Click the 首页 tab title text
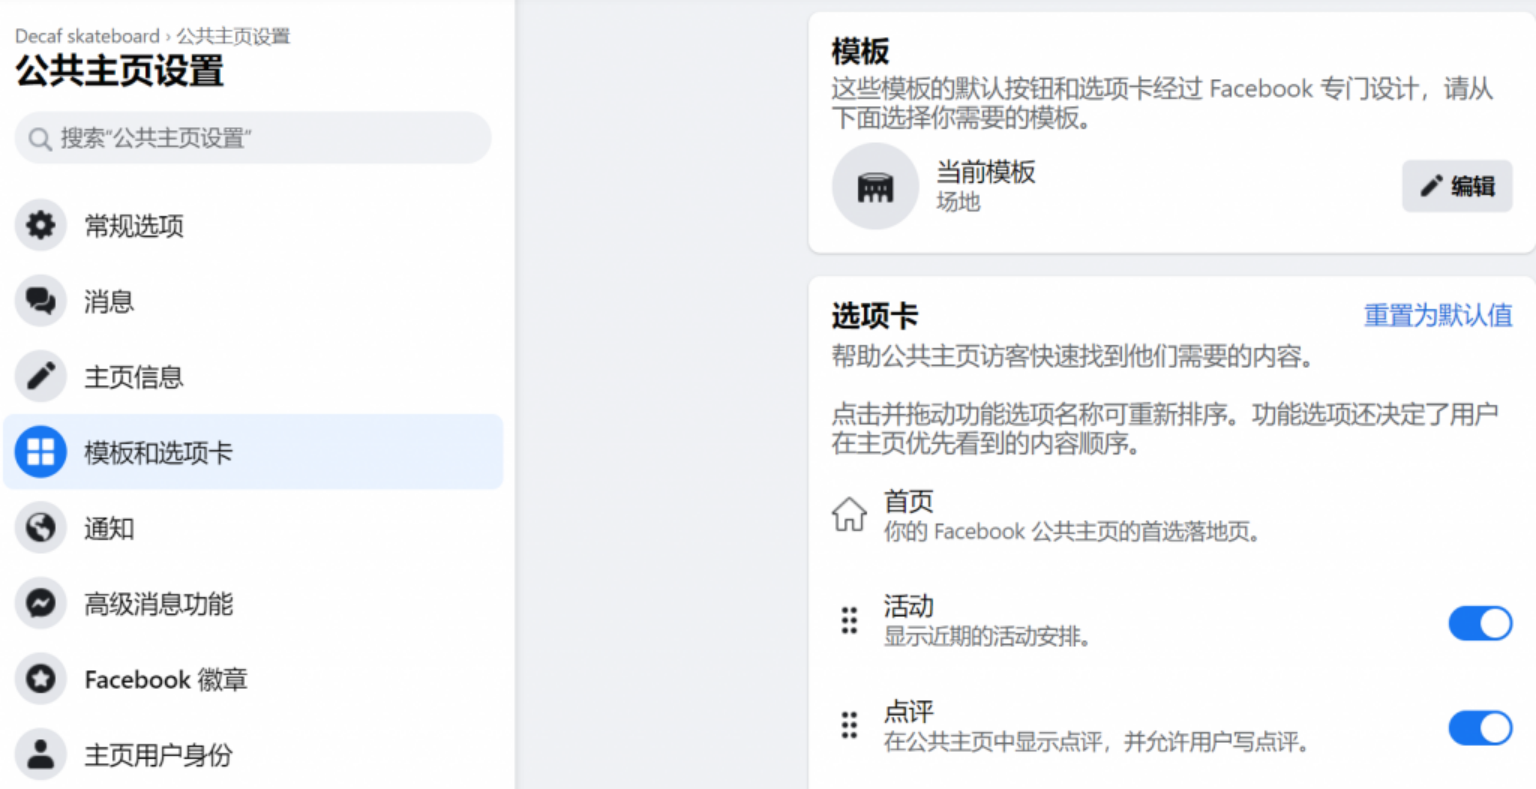Image resolution: width=1536 pixels, height=789 pixels. (908, 501)
